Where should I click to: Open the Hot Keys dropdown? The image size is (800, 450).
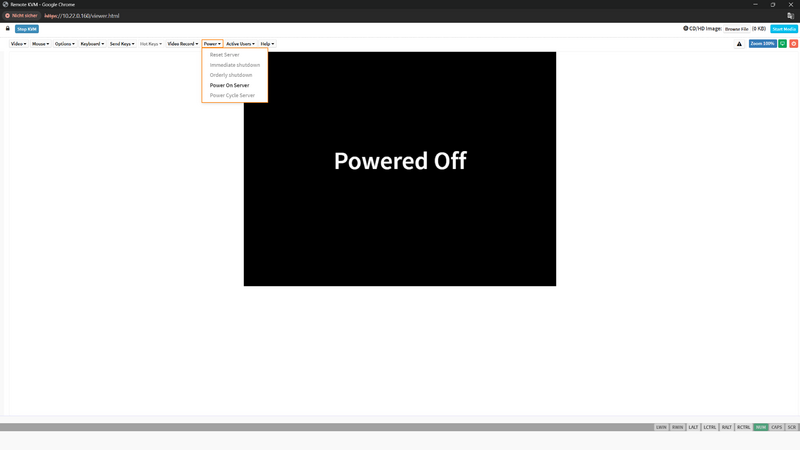(151, 44)
